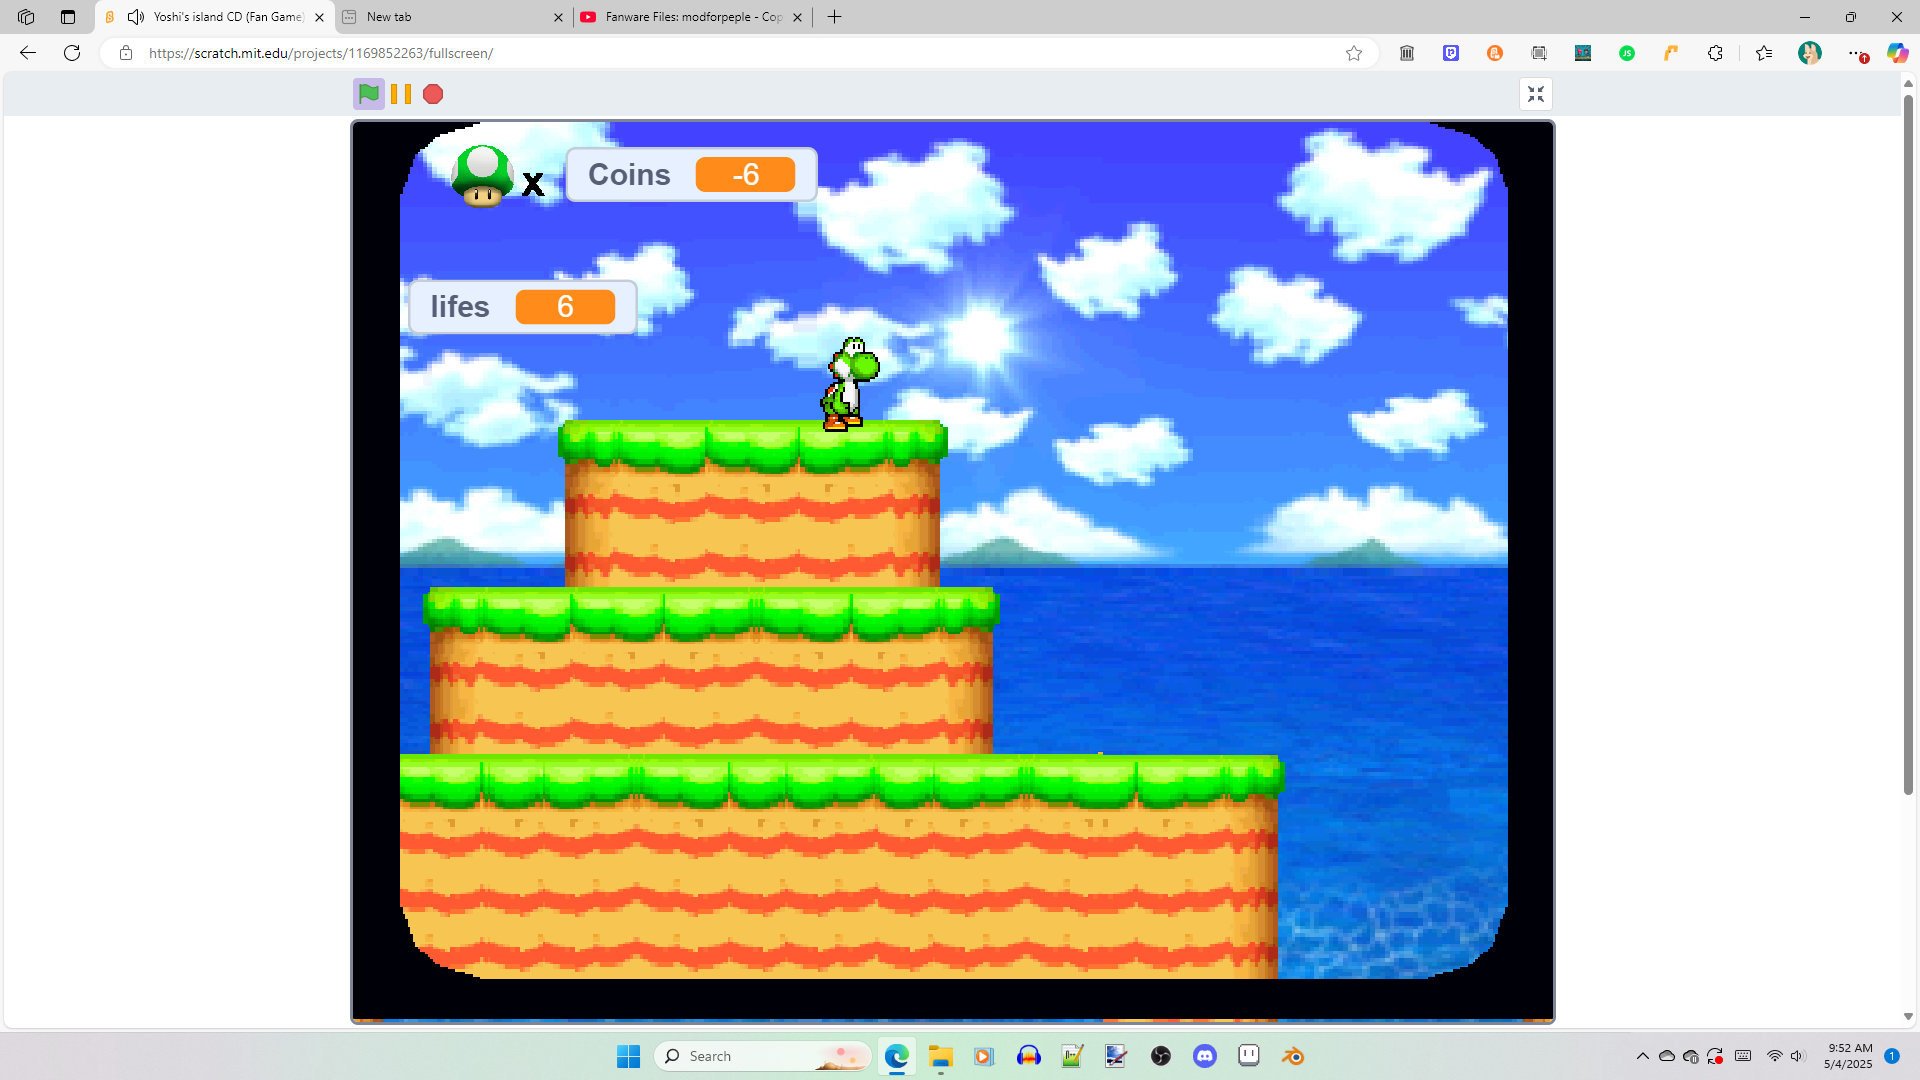Open Blender from the taskbar

(x=1293, y=1056)
